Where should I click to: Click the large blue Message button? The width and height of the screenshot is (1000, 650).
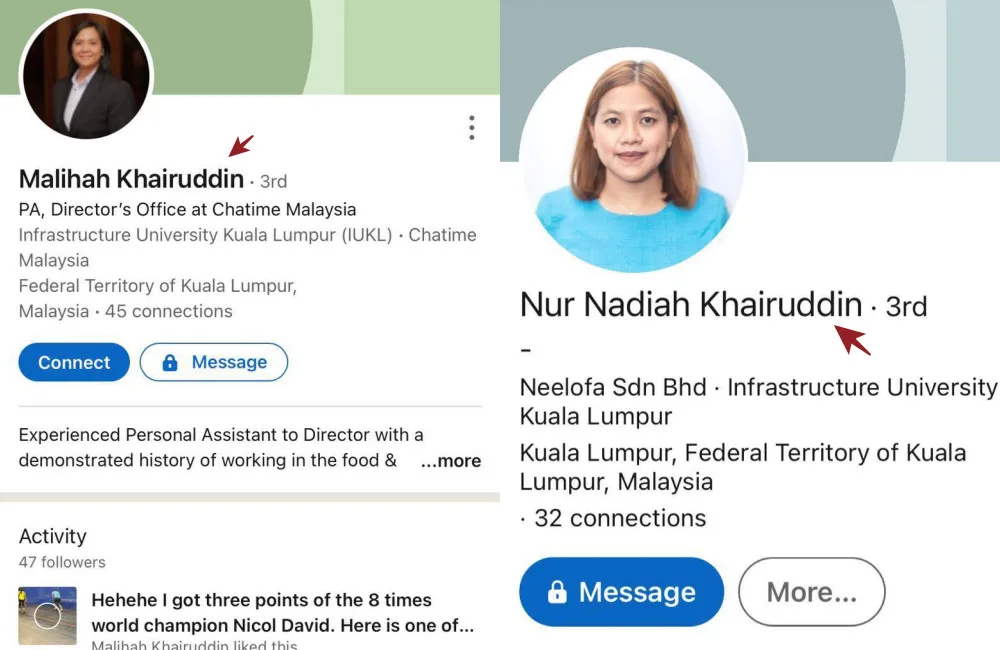point(621,592)
